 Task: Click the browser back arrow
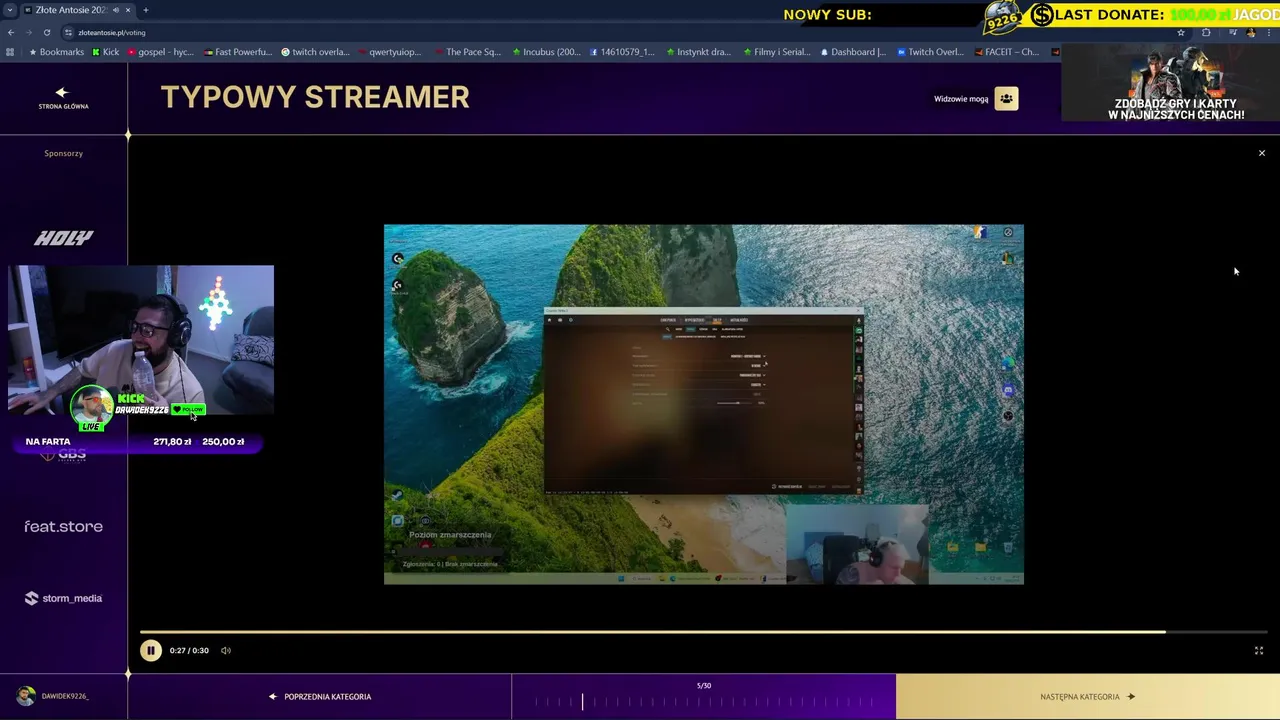(11, 32)
